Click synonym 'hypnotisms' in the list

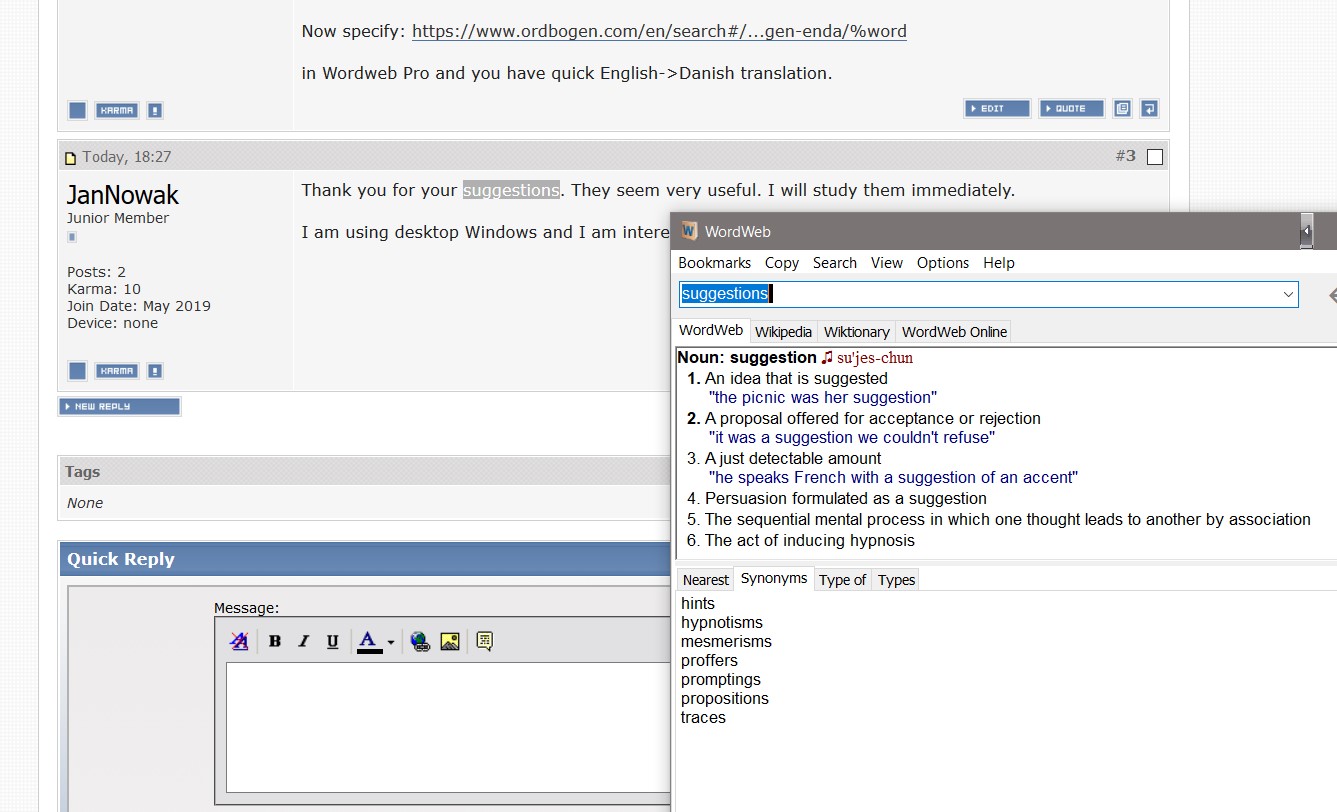722,623
